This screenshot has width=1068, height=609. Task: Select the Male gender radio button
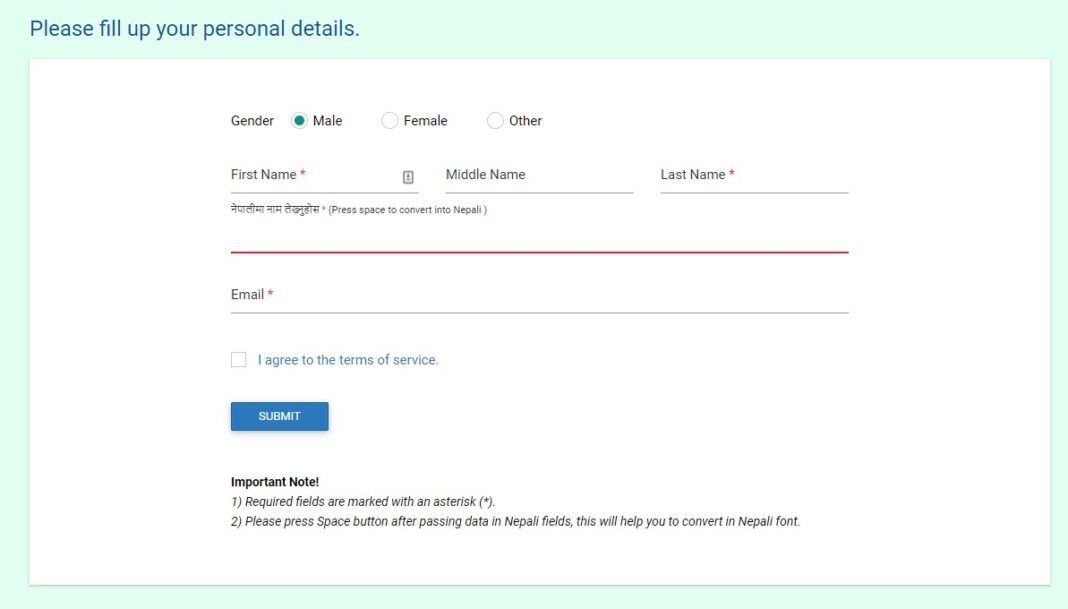[298, 120]
